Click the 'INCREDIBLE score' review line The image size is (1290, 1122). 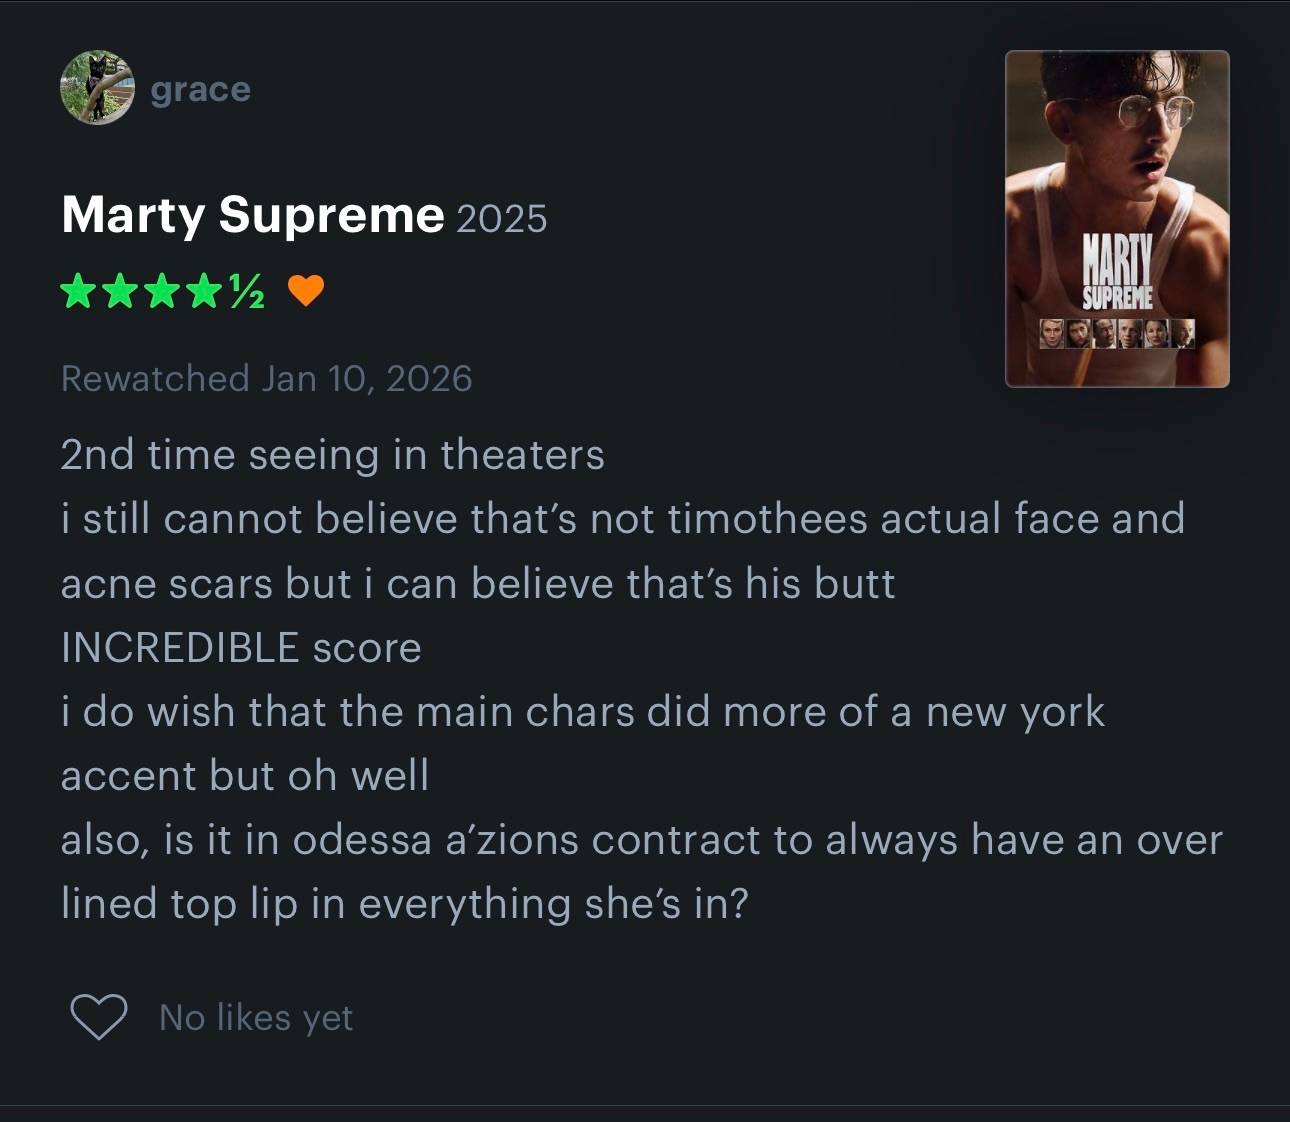(241, 647)
